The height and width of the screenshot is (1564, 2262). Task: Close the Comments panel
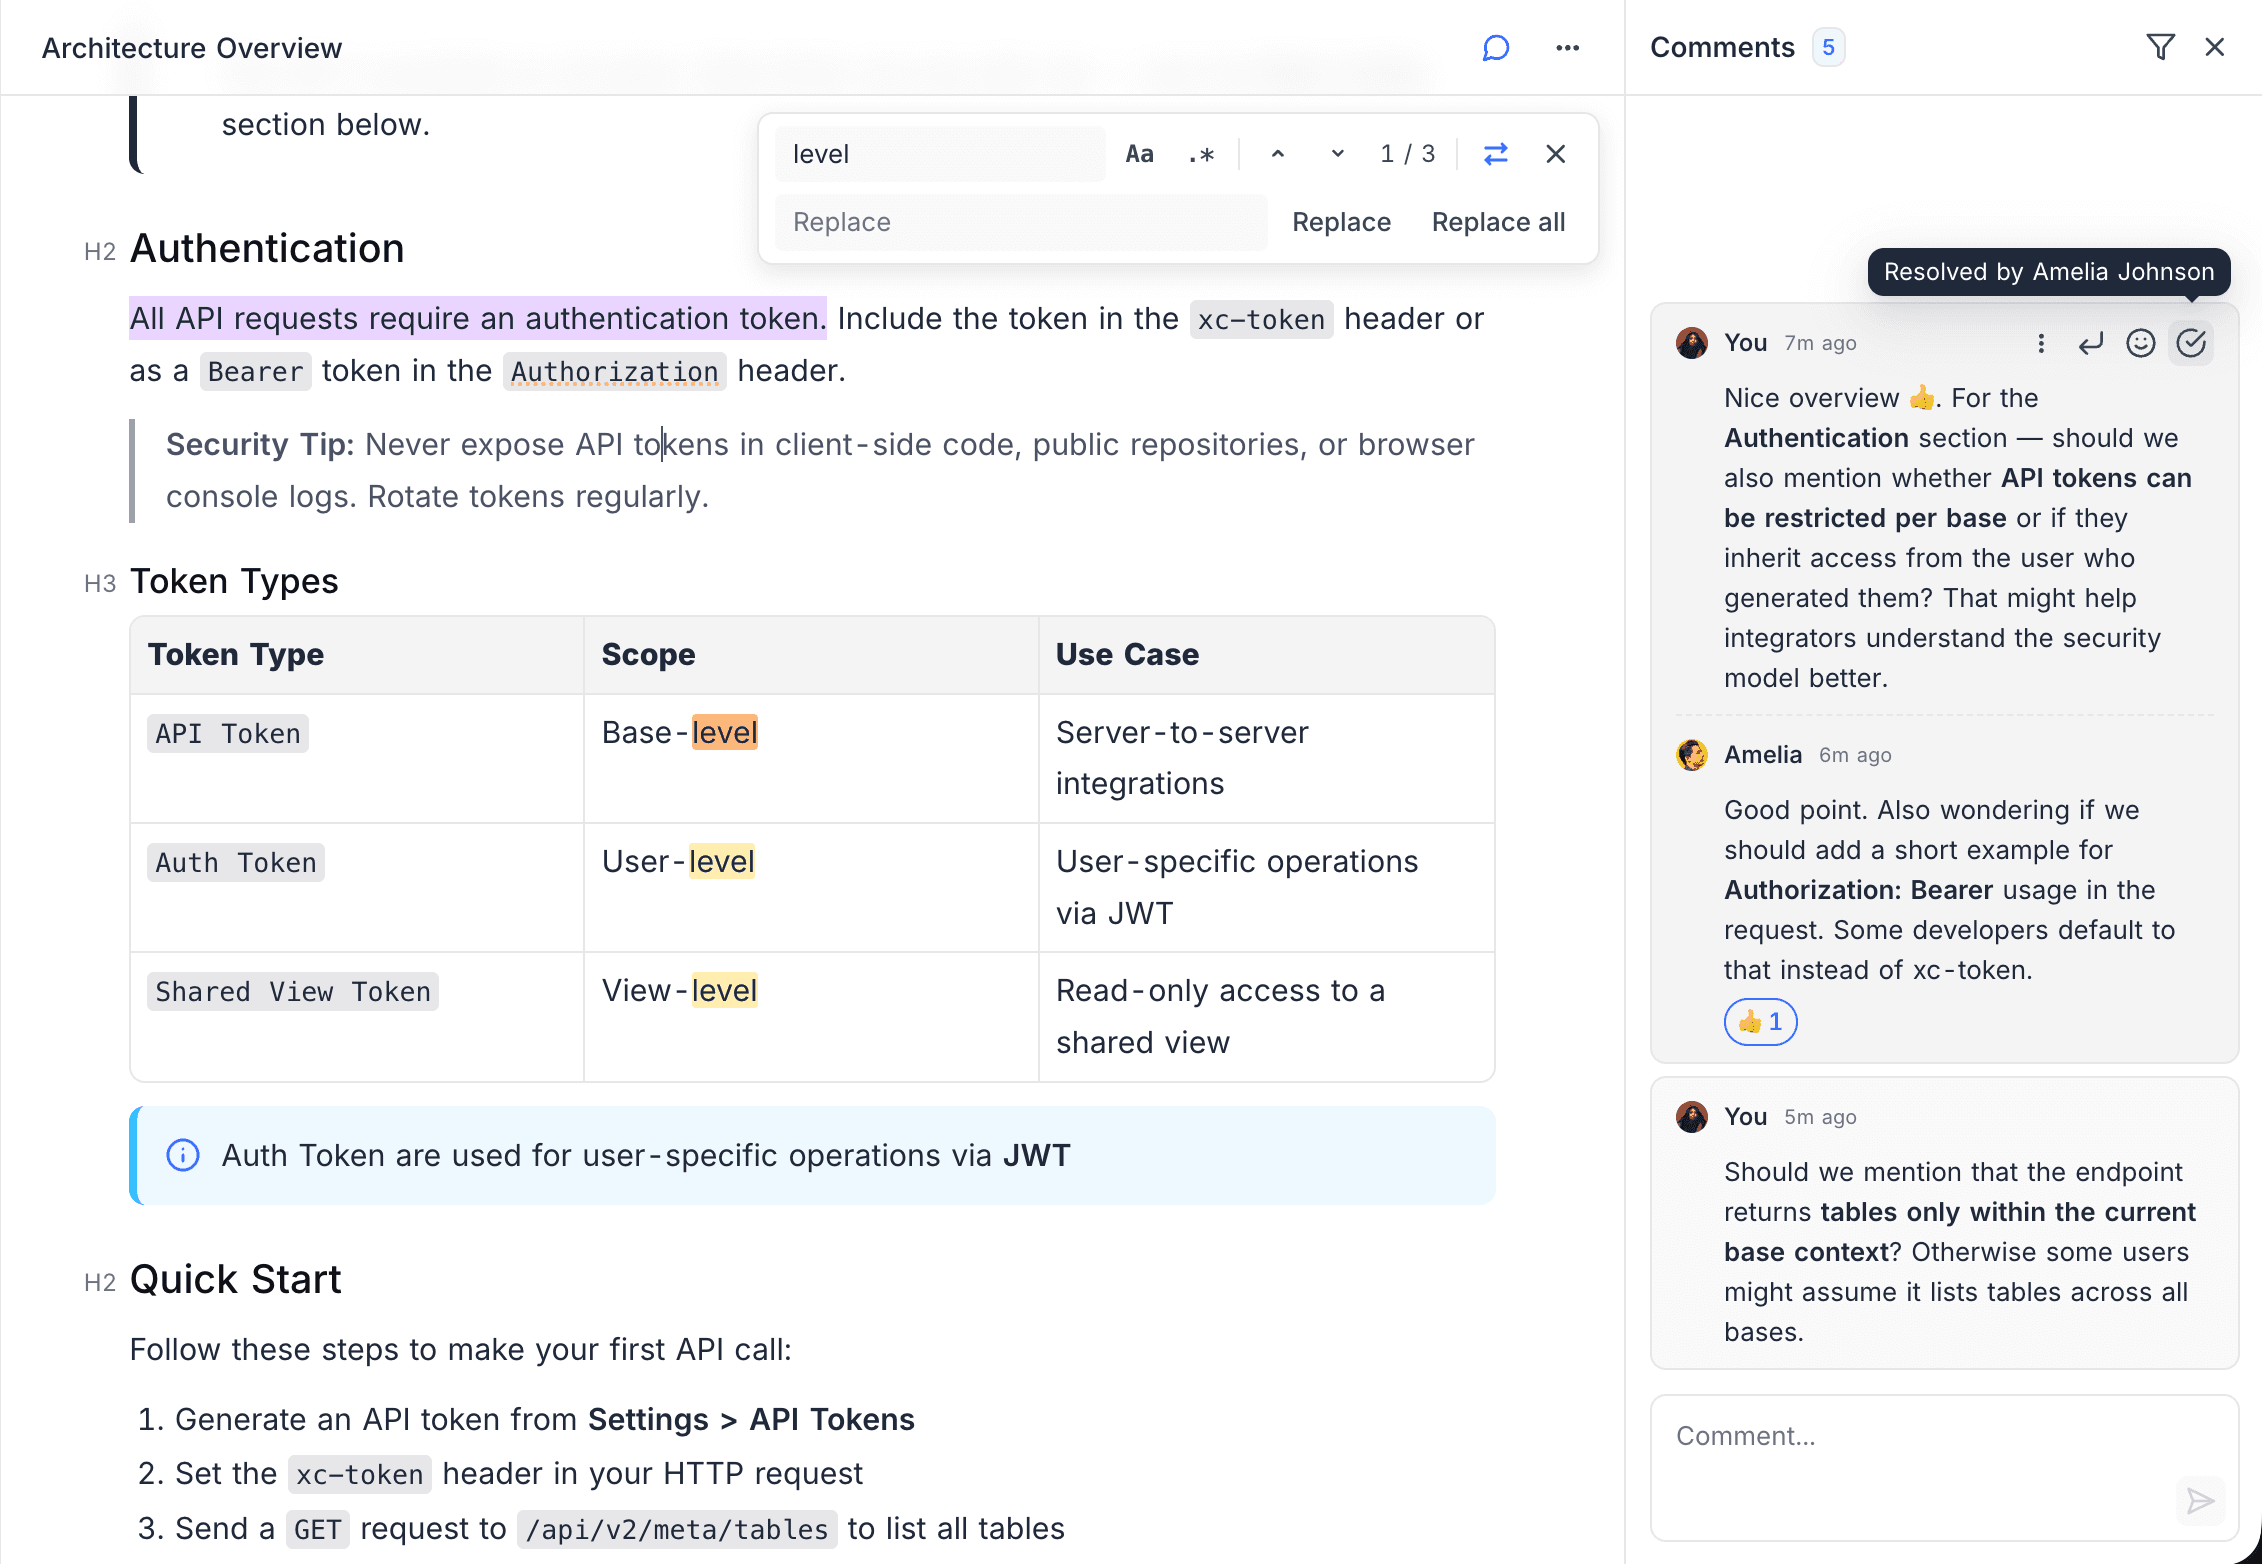2215,46
